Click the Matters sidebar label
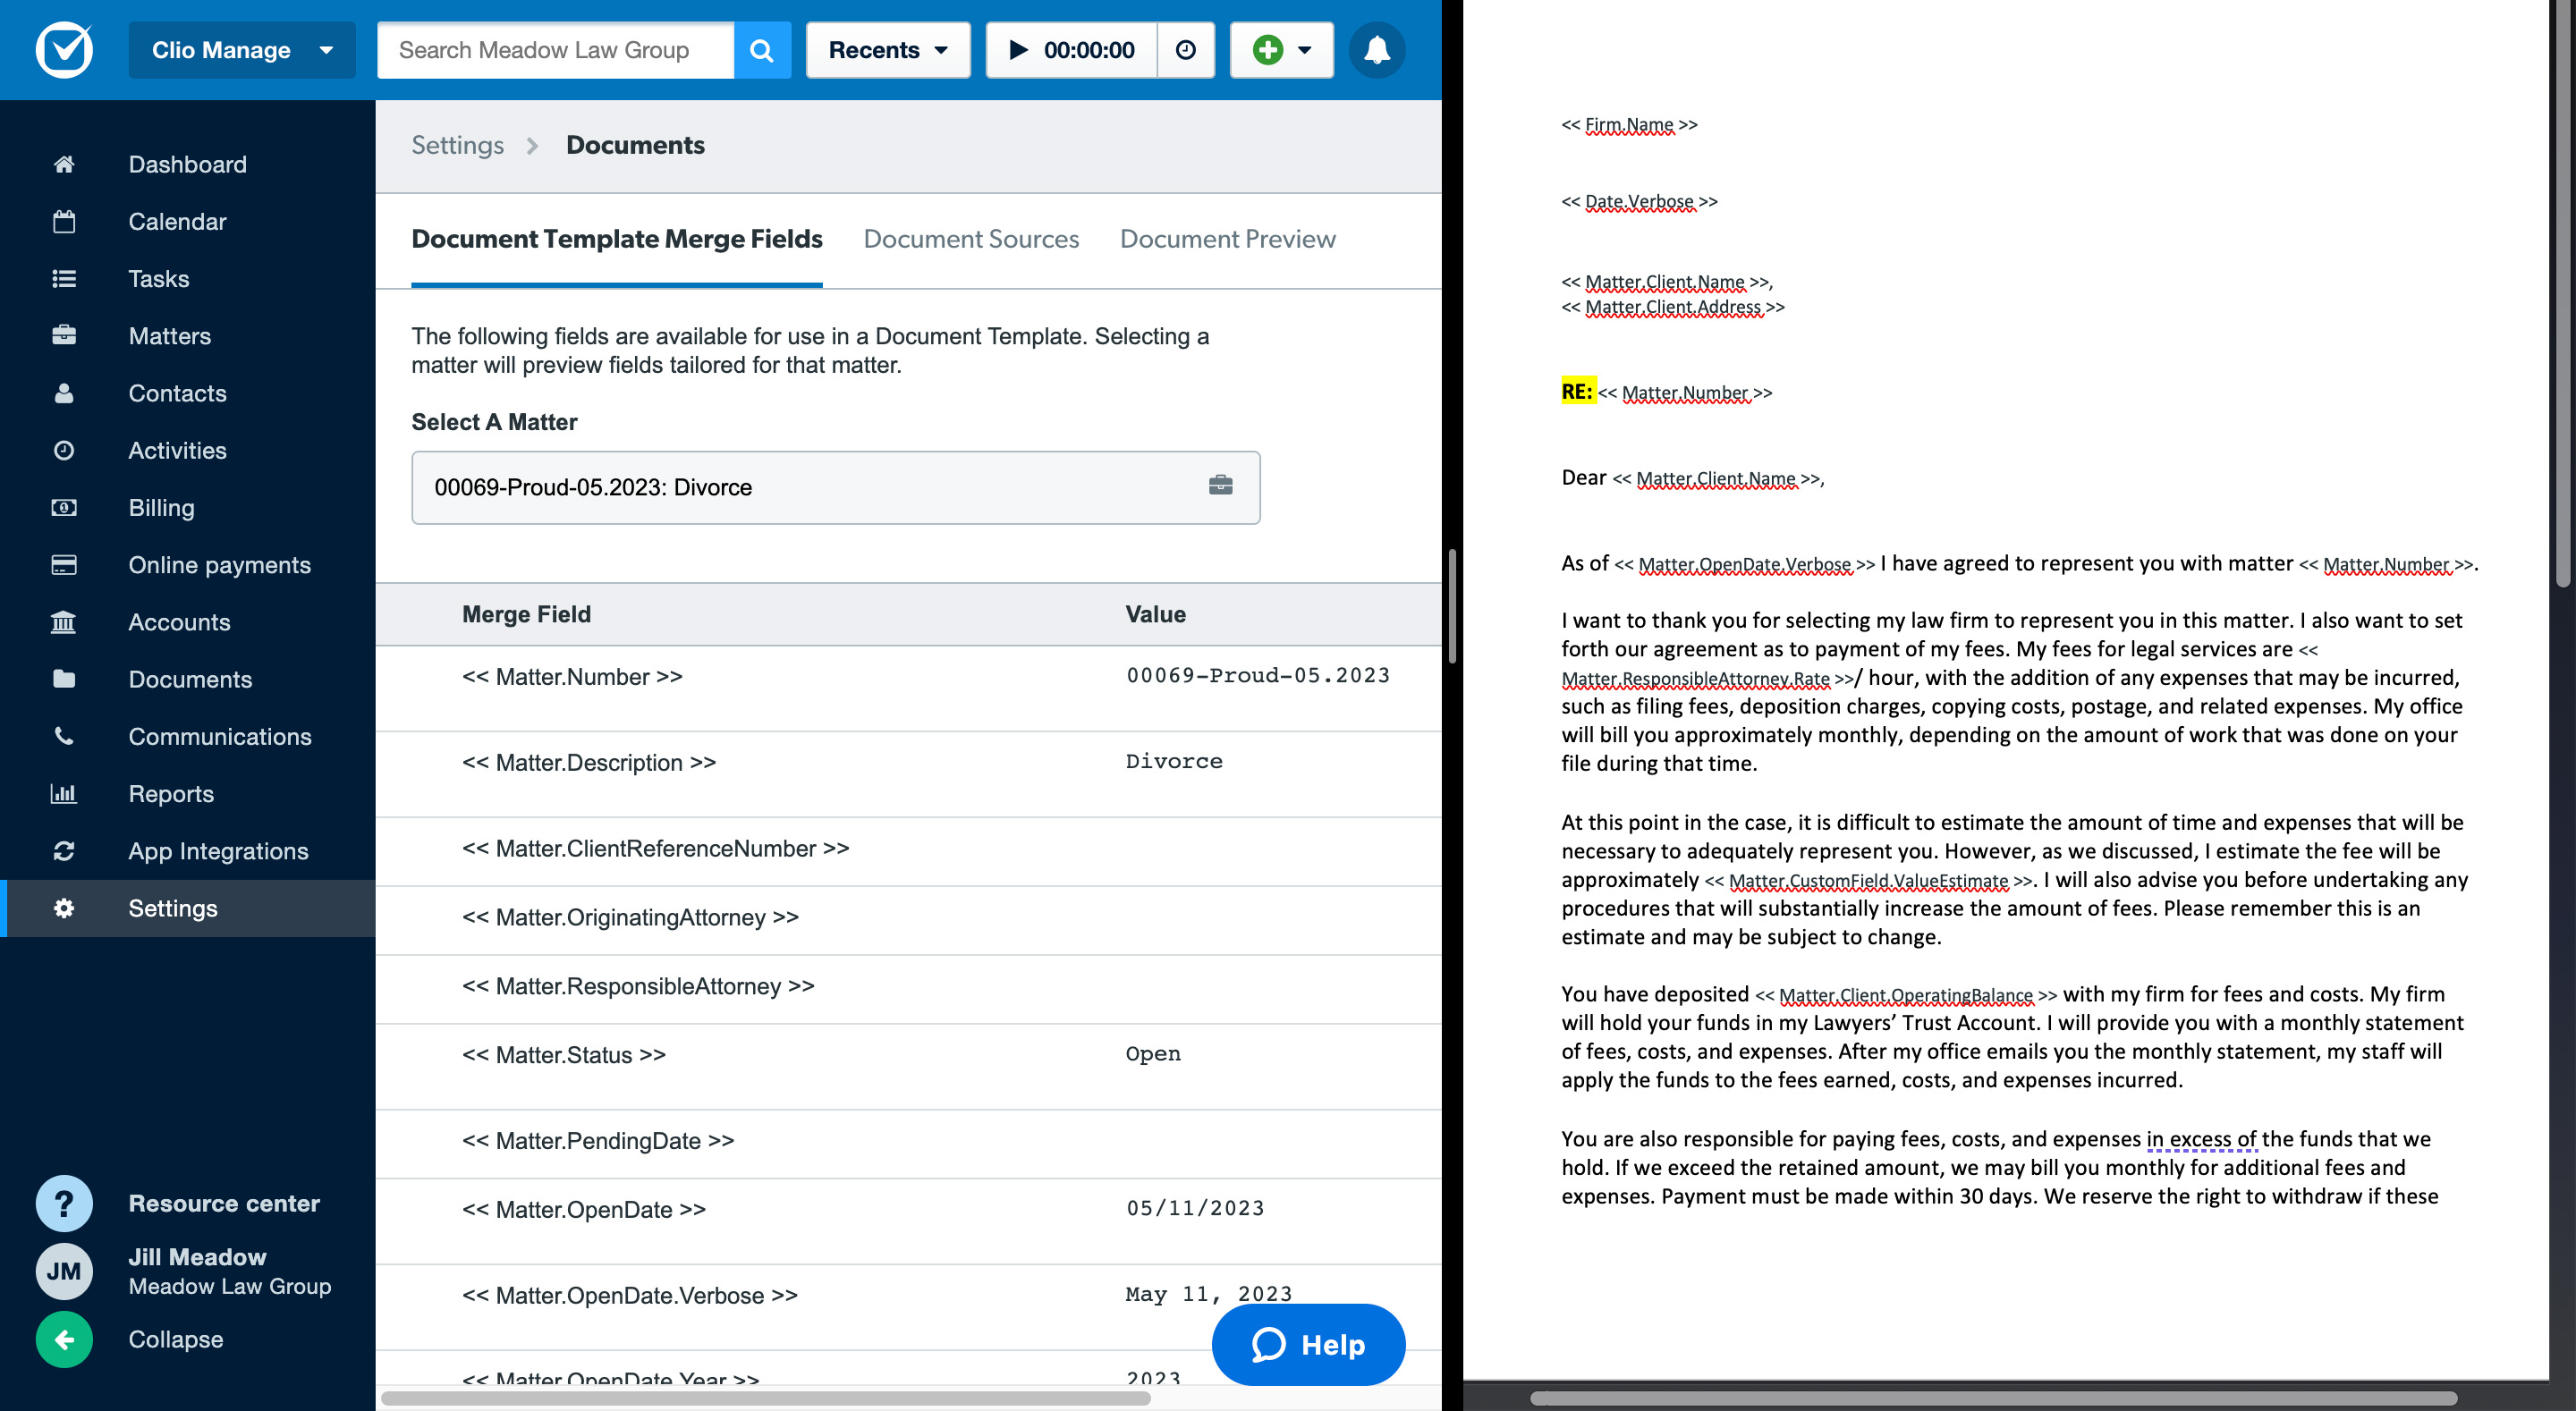The image size is (2576, 1411). (170, 335)
